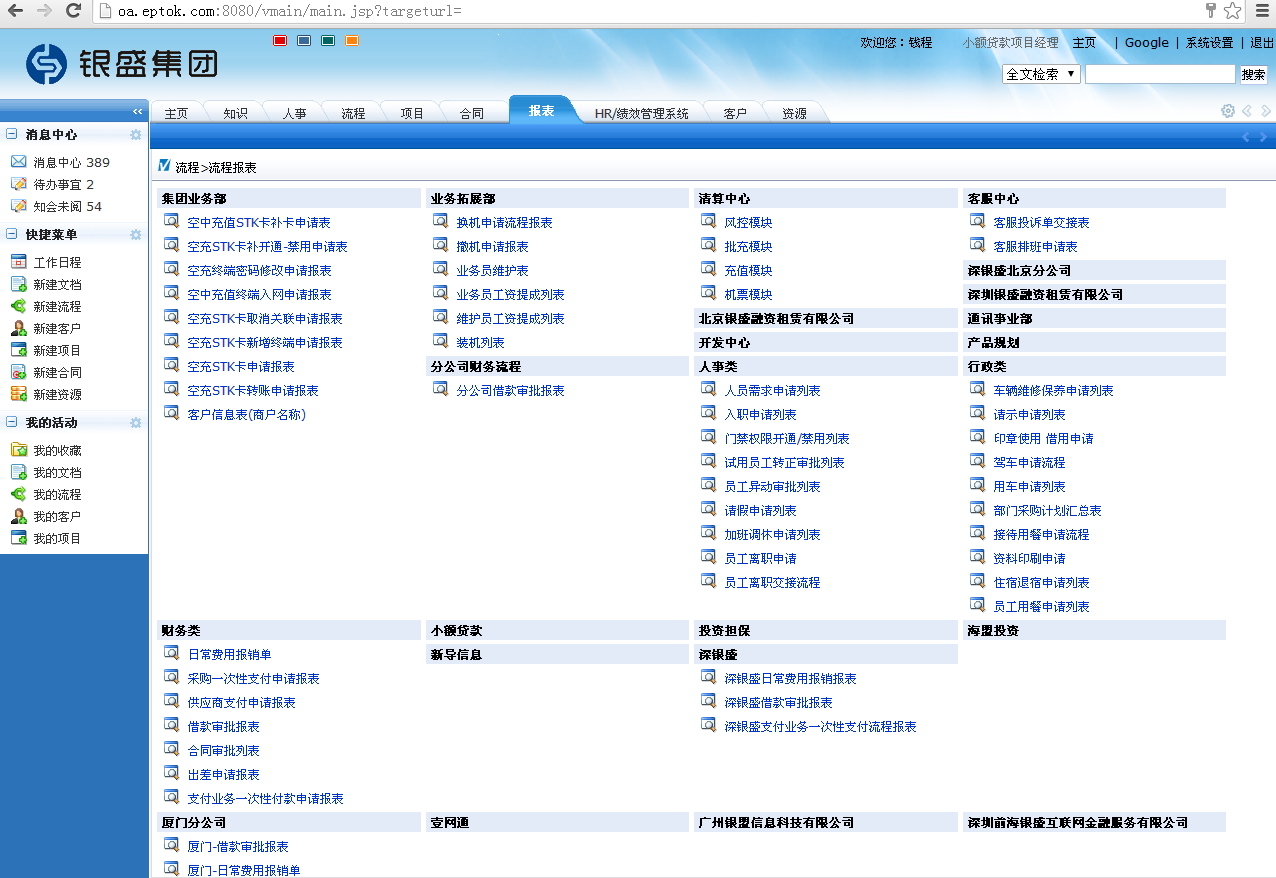This screenshot has width=1276, height=878.
Task: Click the 新建项目 icon
Action: tap(18, 350)
